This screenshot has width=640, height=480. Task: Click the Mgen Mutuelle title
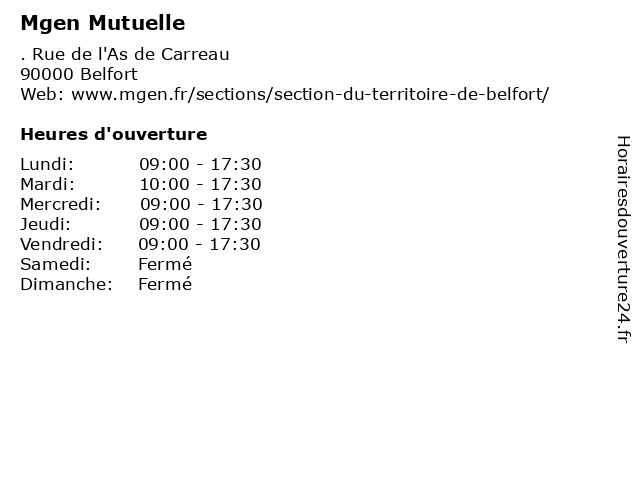(x=103, y=23)
